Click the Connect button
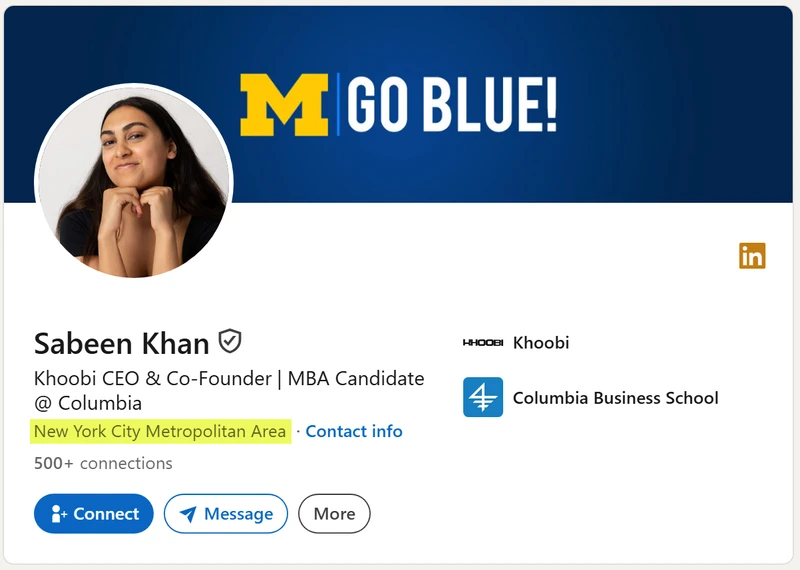 click(x=94, y=513)
